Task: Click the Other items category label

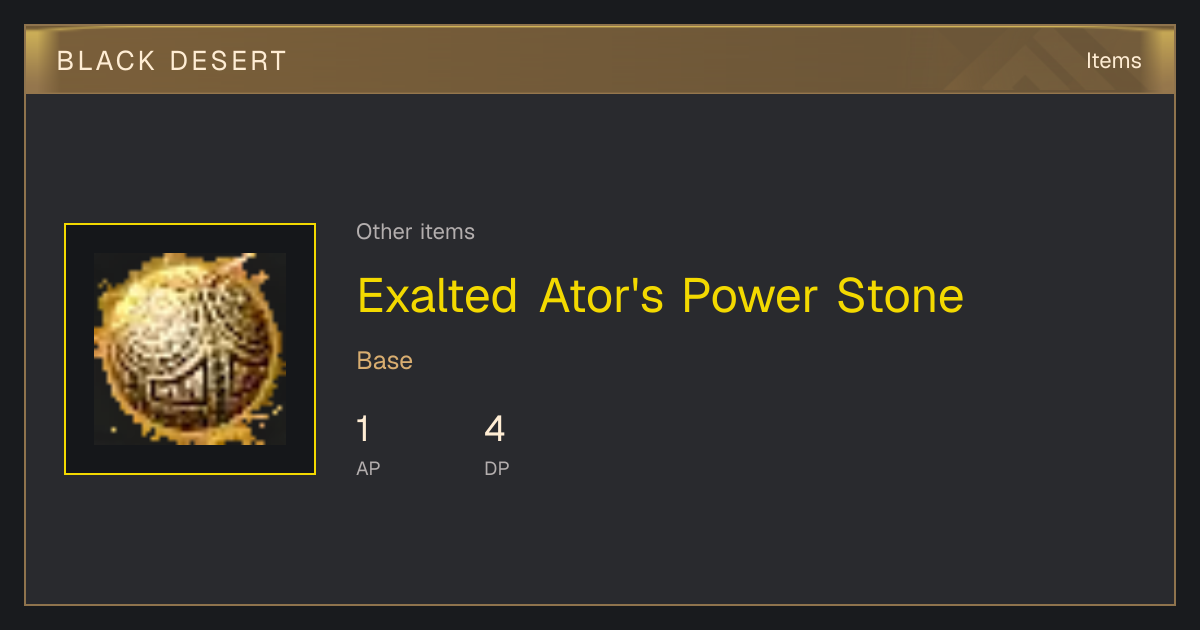Action: click(x=415, y=232)
